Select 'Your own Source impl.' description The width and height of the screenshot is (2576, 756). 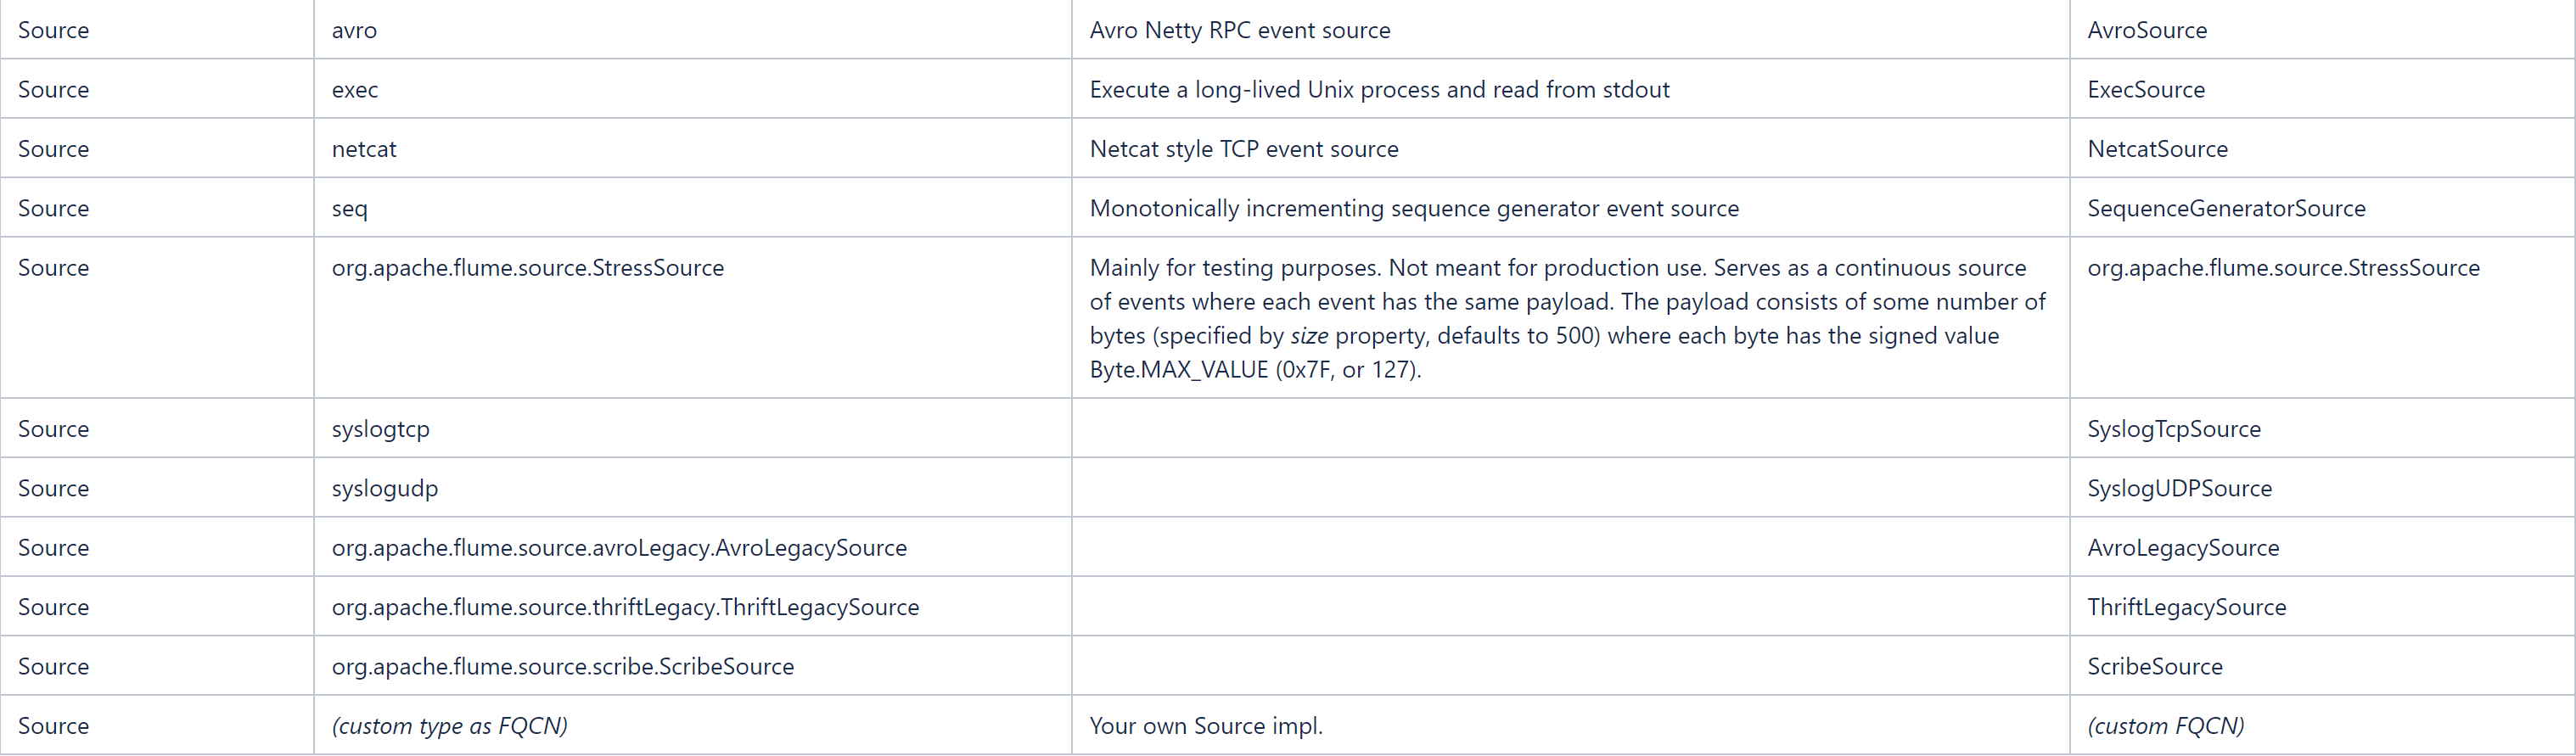click(x=1206, y=726)
